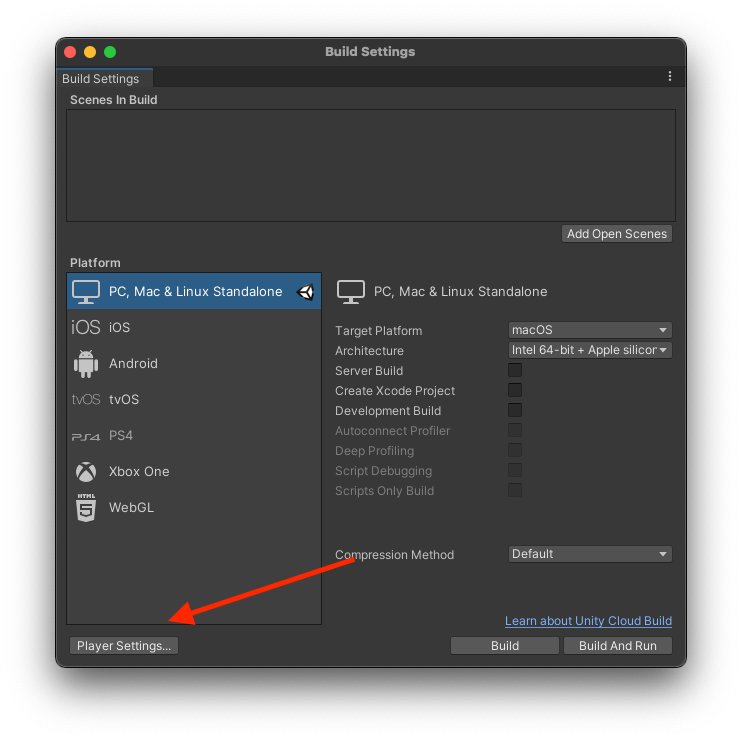Click the Xbox One logo icon
Viewport: 742px width, 741px height.
point(86,472)
